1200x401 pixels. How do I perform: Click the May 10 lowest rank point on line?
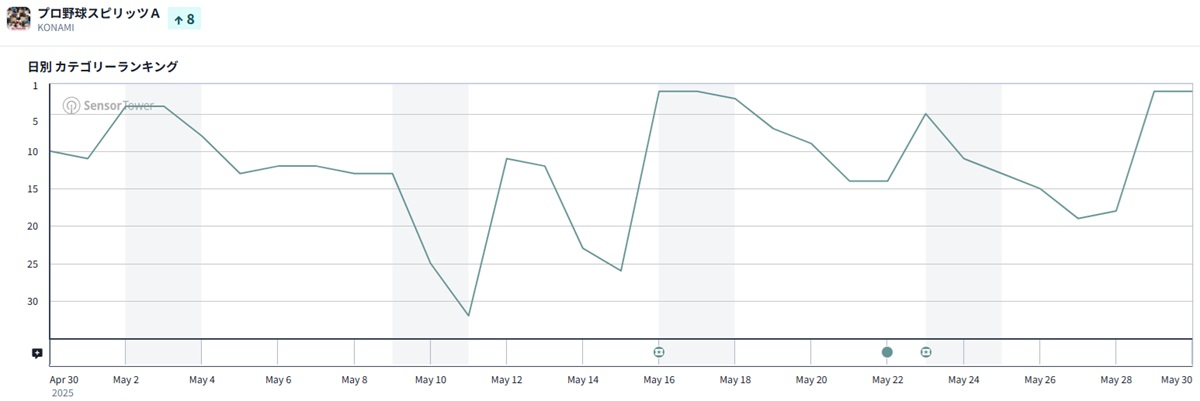[x=468, y=316]
